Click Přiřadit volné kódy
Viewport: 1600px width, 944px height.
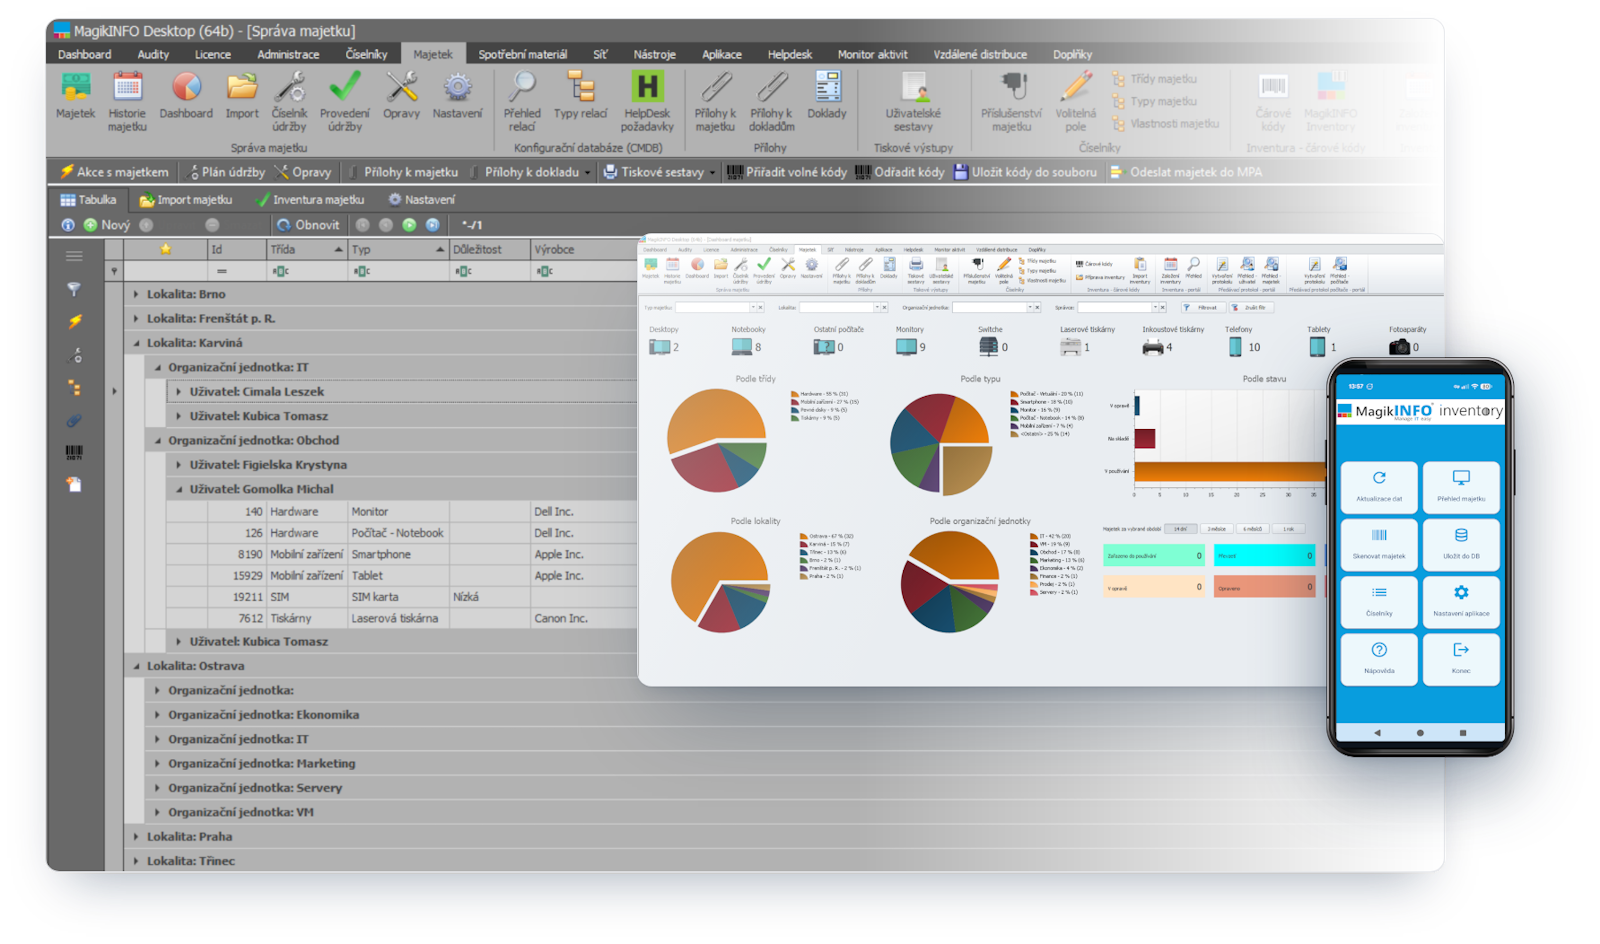[x=787, y=172]
